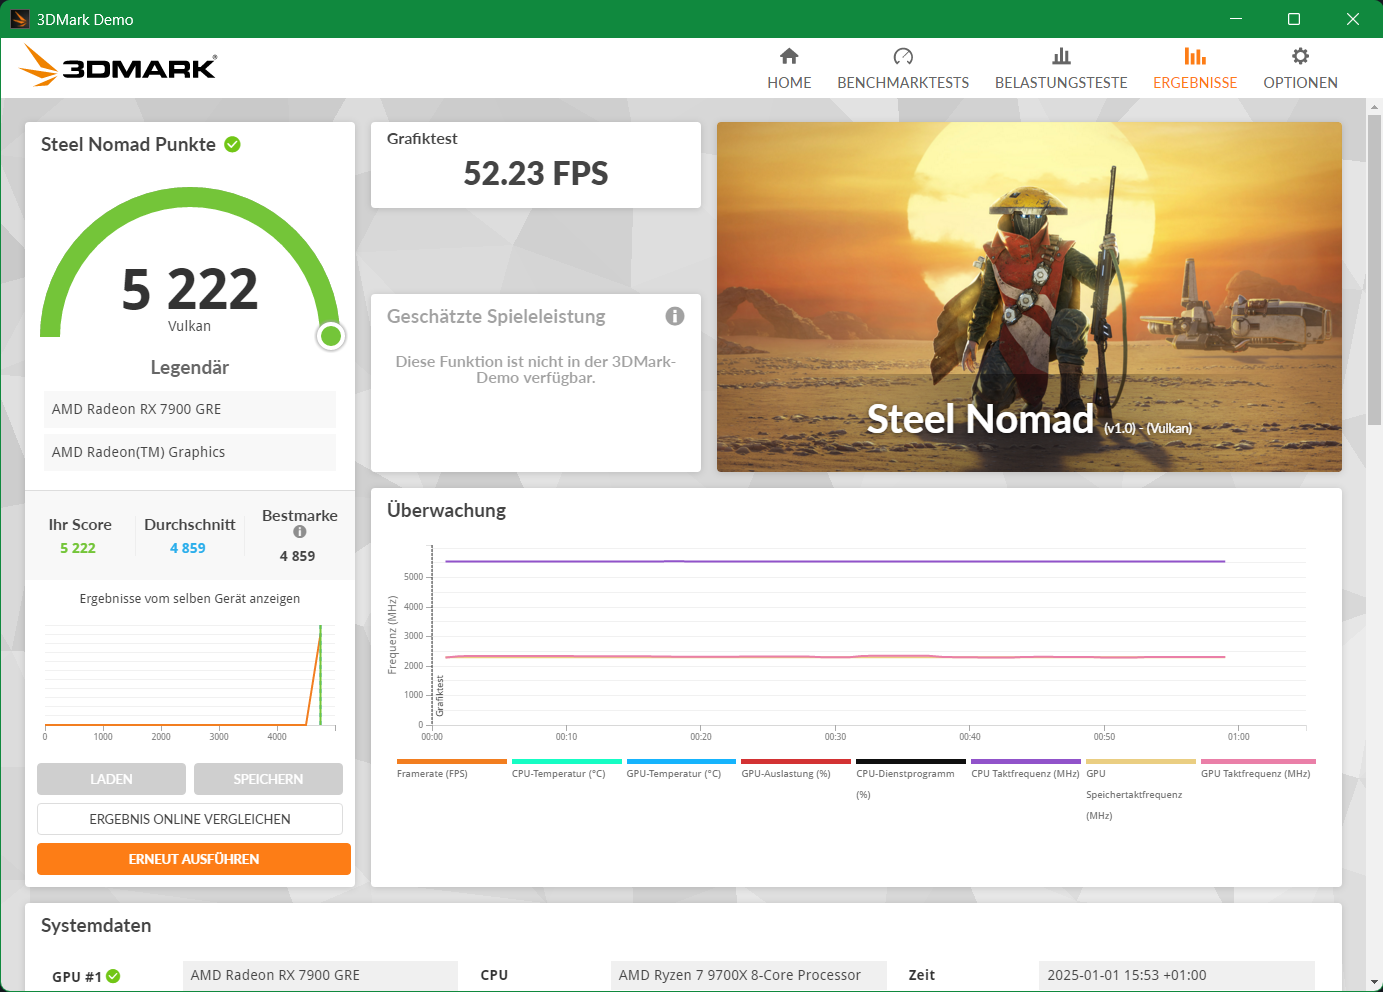This screenshot has width=1383, height=992.
Task: Toggle CPU Taktfrequenz (MHz) legend series
Action: click(x=1026, y=769)
